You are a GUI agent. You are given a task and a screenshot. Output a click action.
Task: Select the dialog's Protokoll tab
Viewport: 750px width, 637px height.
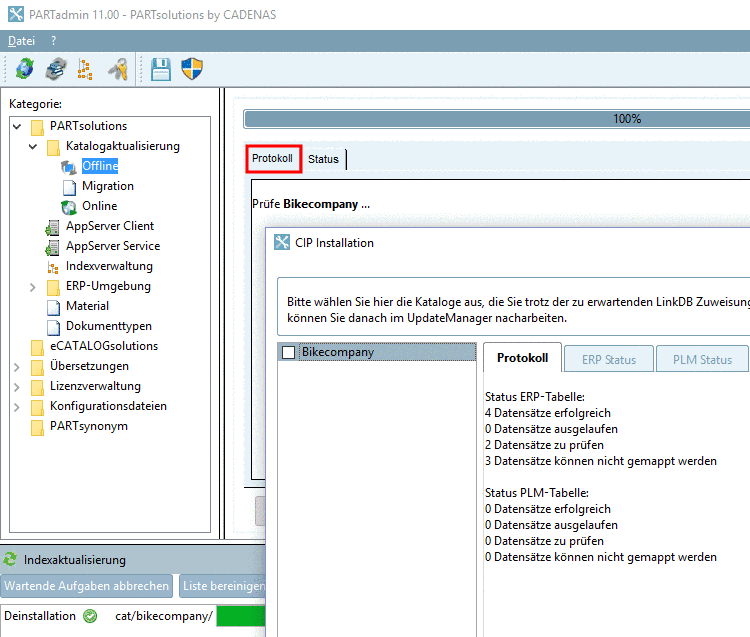pos(522,358)
